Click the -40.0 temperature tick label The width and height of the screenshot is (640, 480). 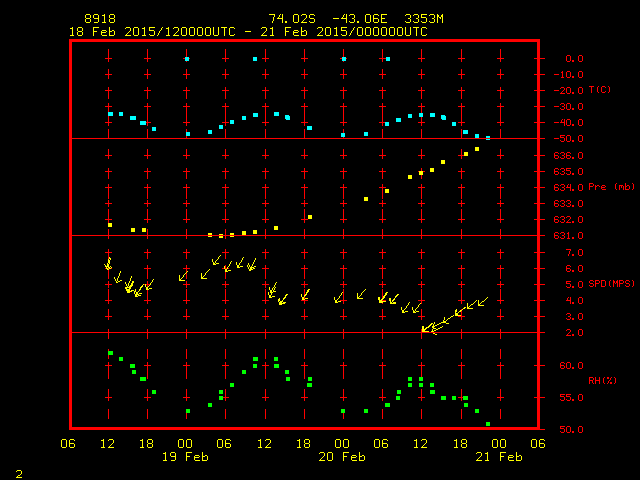[x=569, y=122]
